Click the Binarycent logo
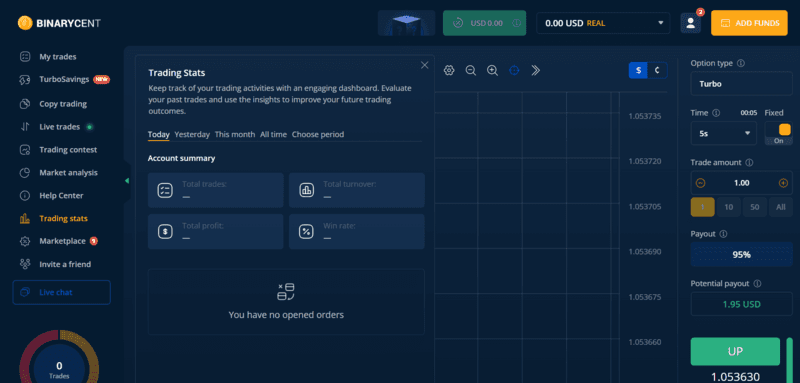This screenshot has width=800, height=383. point(59,23)
